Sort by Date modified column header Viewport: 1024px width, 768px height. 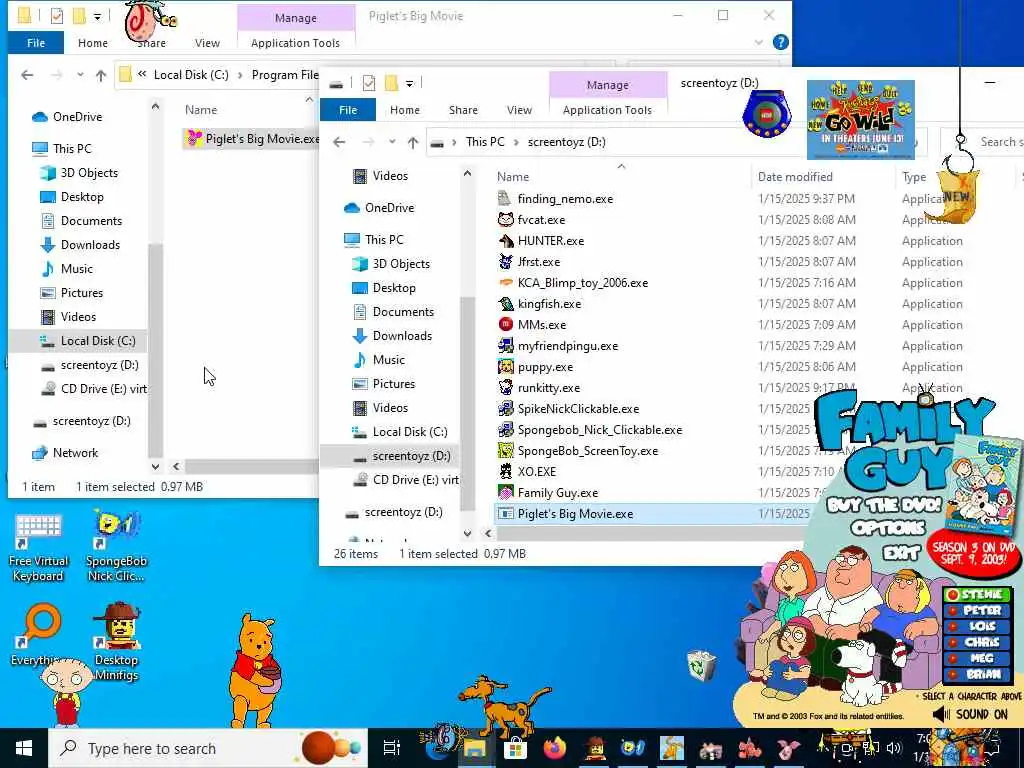[795, 176]
